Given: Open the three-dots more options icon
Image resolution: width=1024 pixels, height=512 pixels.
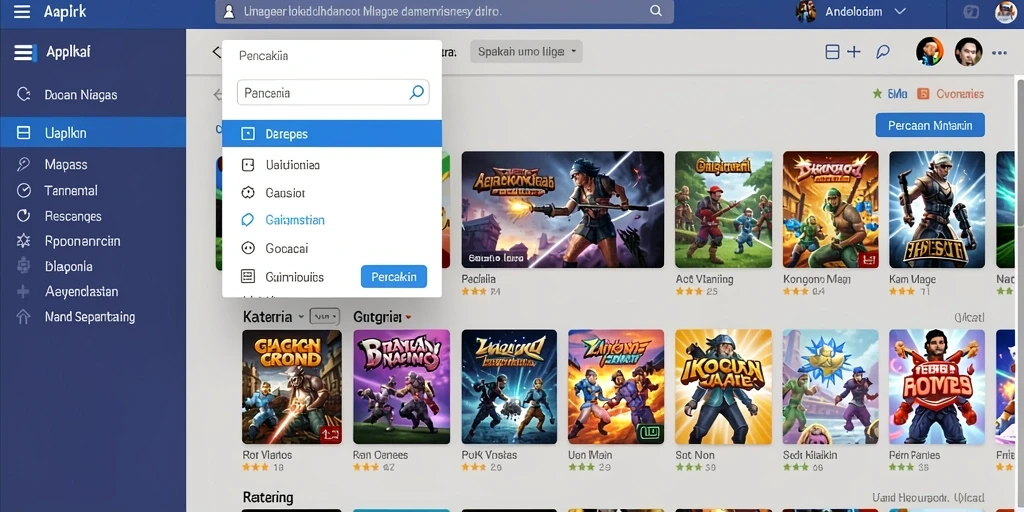Looking at the screenshot, I should [x=999, y=53].
